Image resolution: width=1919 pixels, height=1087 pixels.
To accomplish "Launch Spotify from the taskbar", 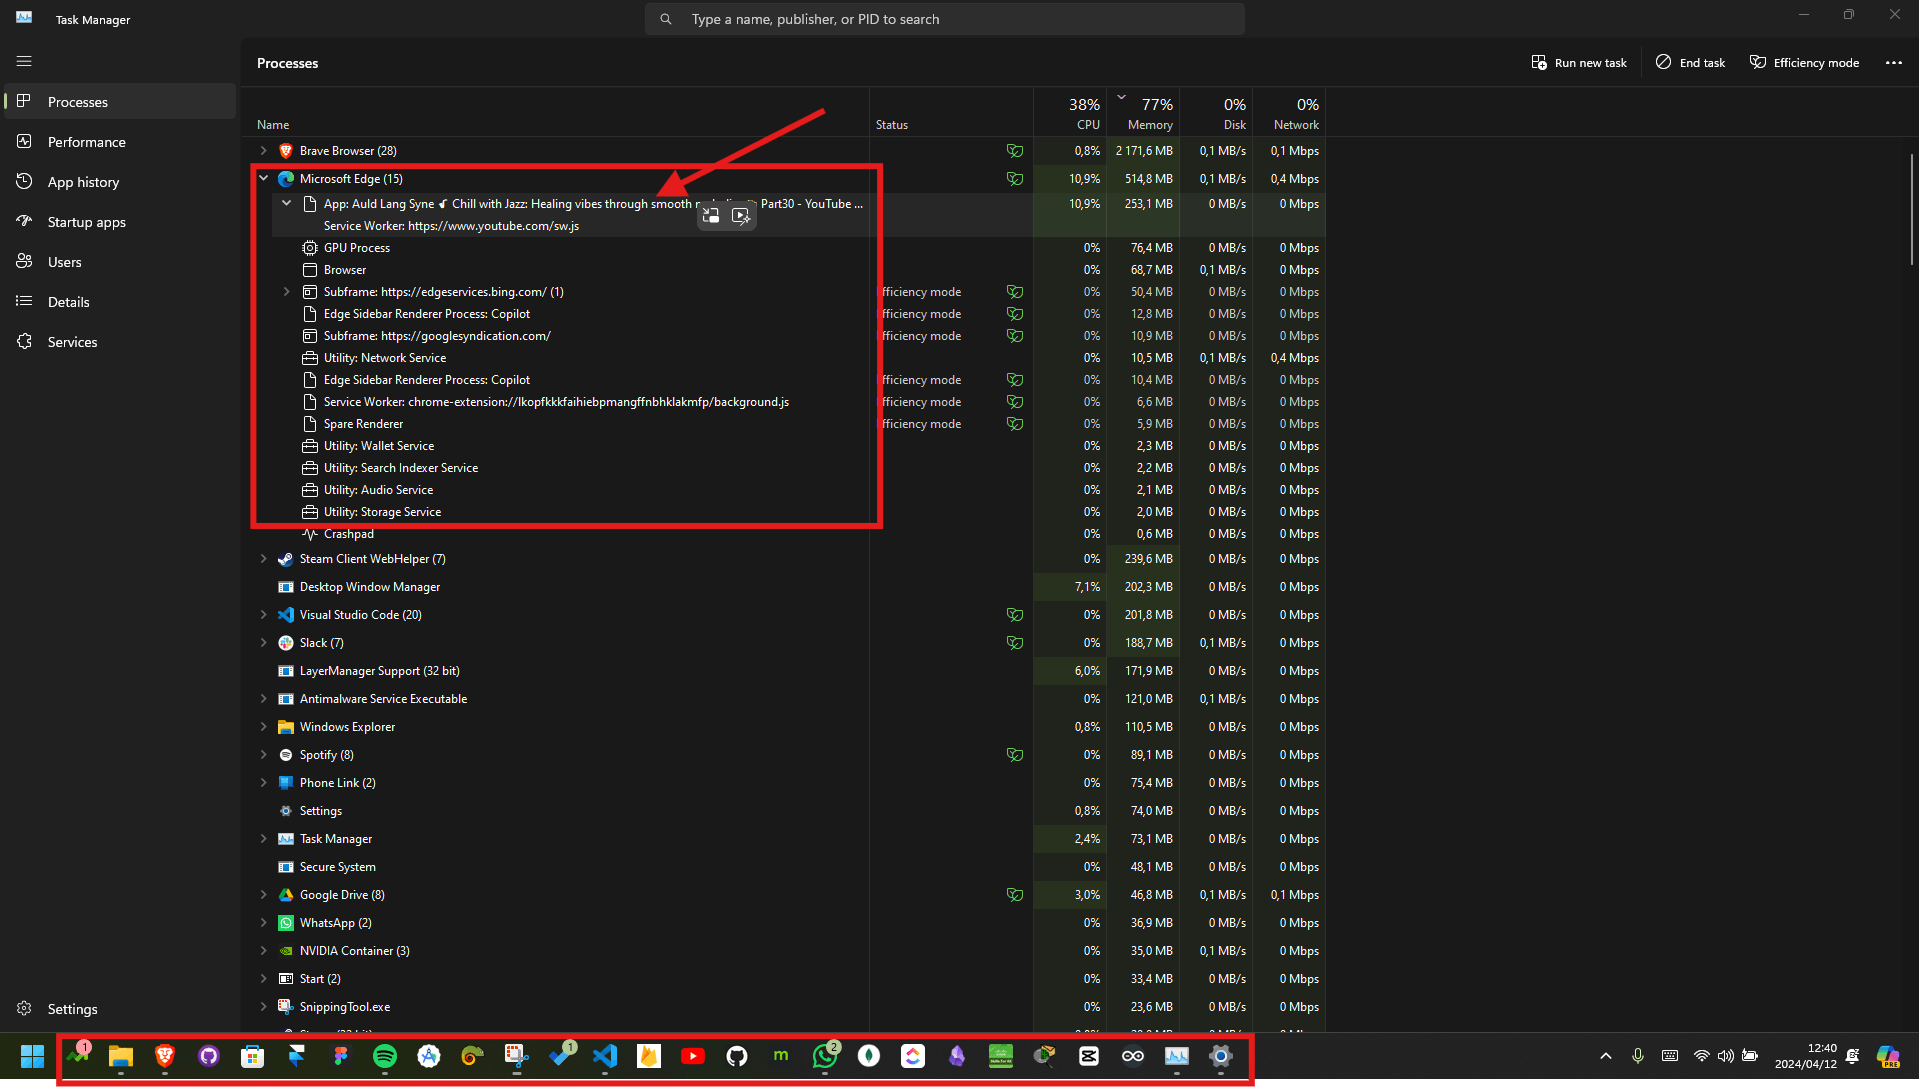I will pos(384,1057).
